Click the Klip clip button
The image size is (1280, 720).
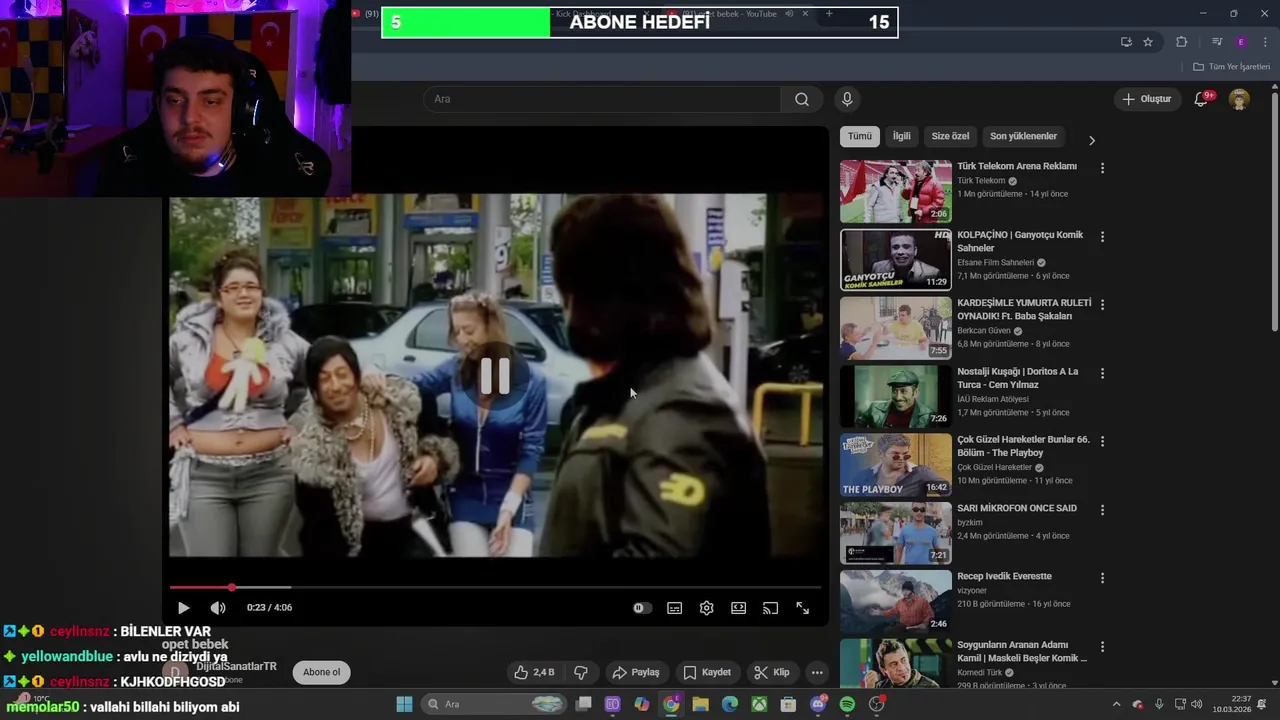coord(771,672)
